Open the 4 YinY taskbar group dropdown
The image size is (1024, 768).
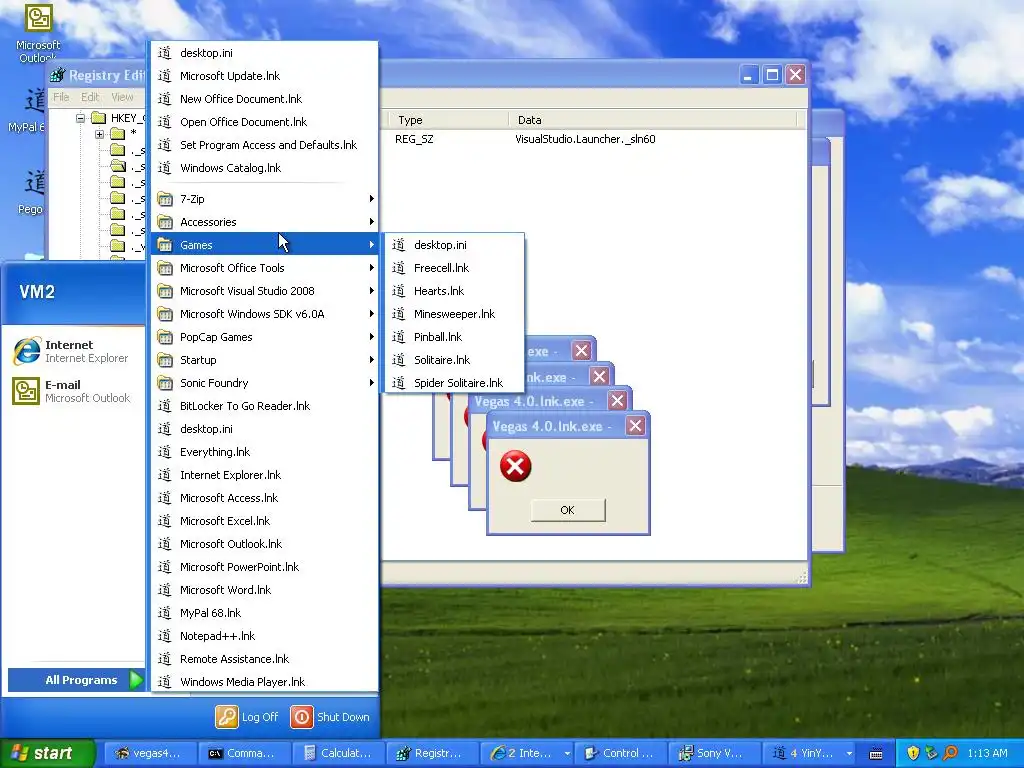pos(849,754)
